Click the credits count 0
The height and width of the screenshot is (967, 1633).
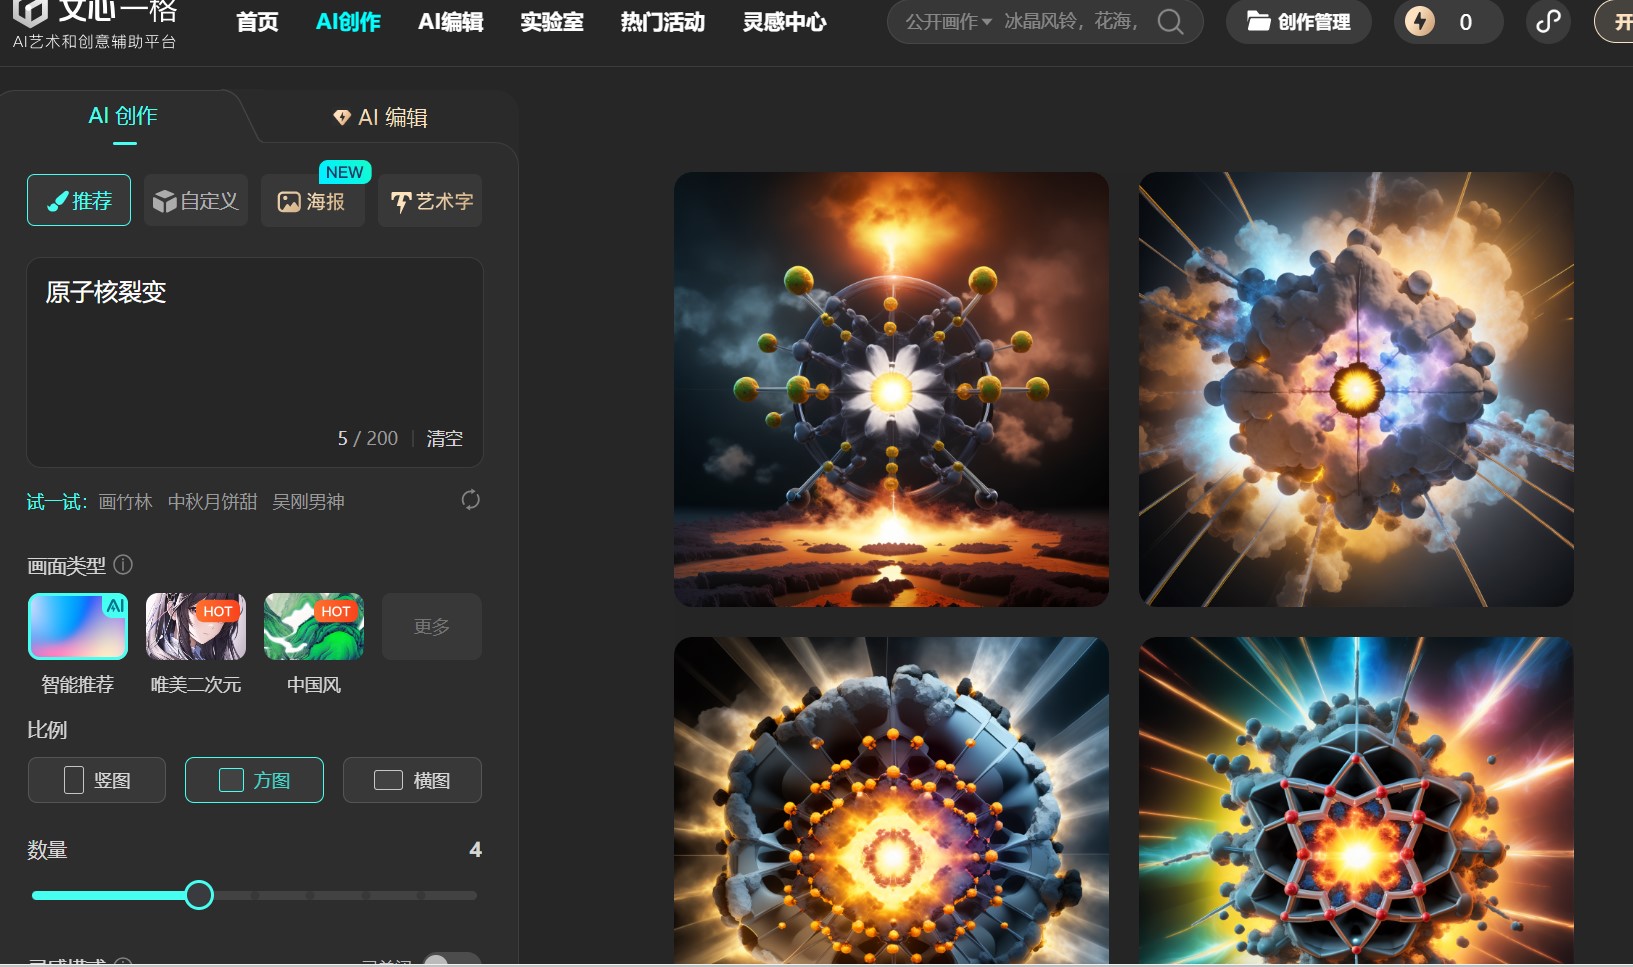1465,22
